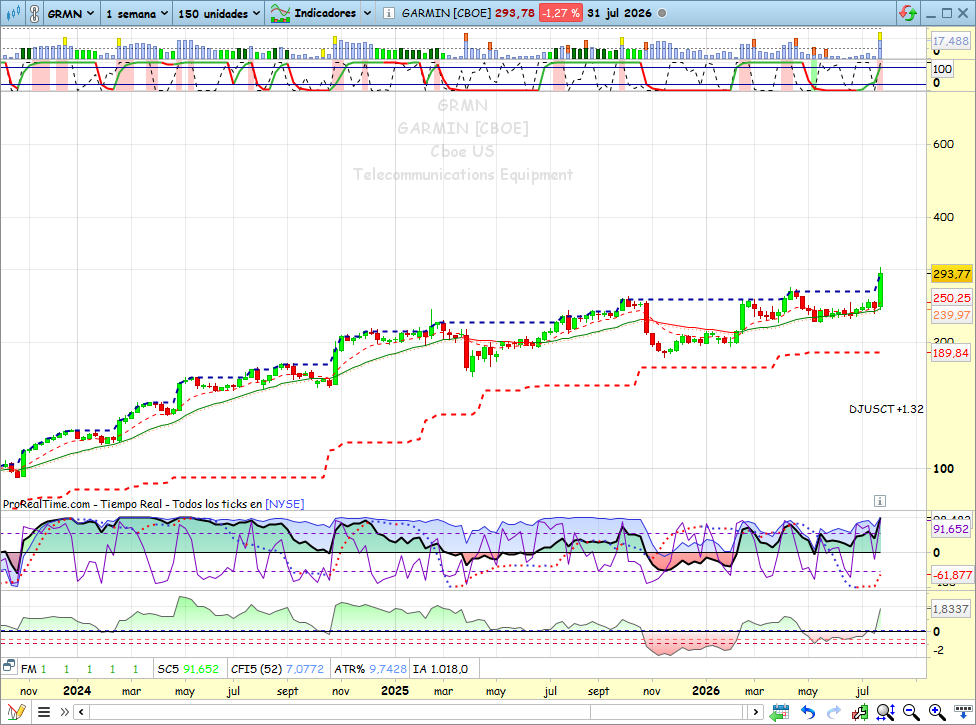Screen dimensions: 976x725
Task: Click the red 250,25 price label
Action: point(952,298)
